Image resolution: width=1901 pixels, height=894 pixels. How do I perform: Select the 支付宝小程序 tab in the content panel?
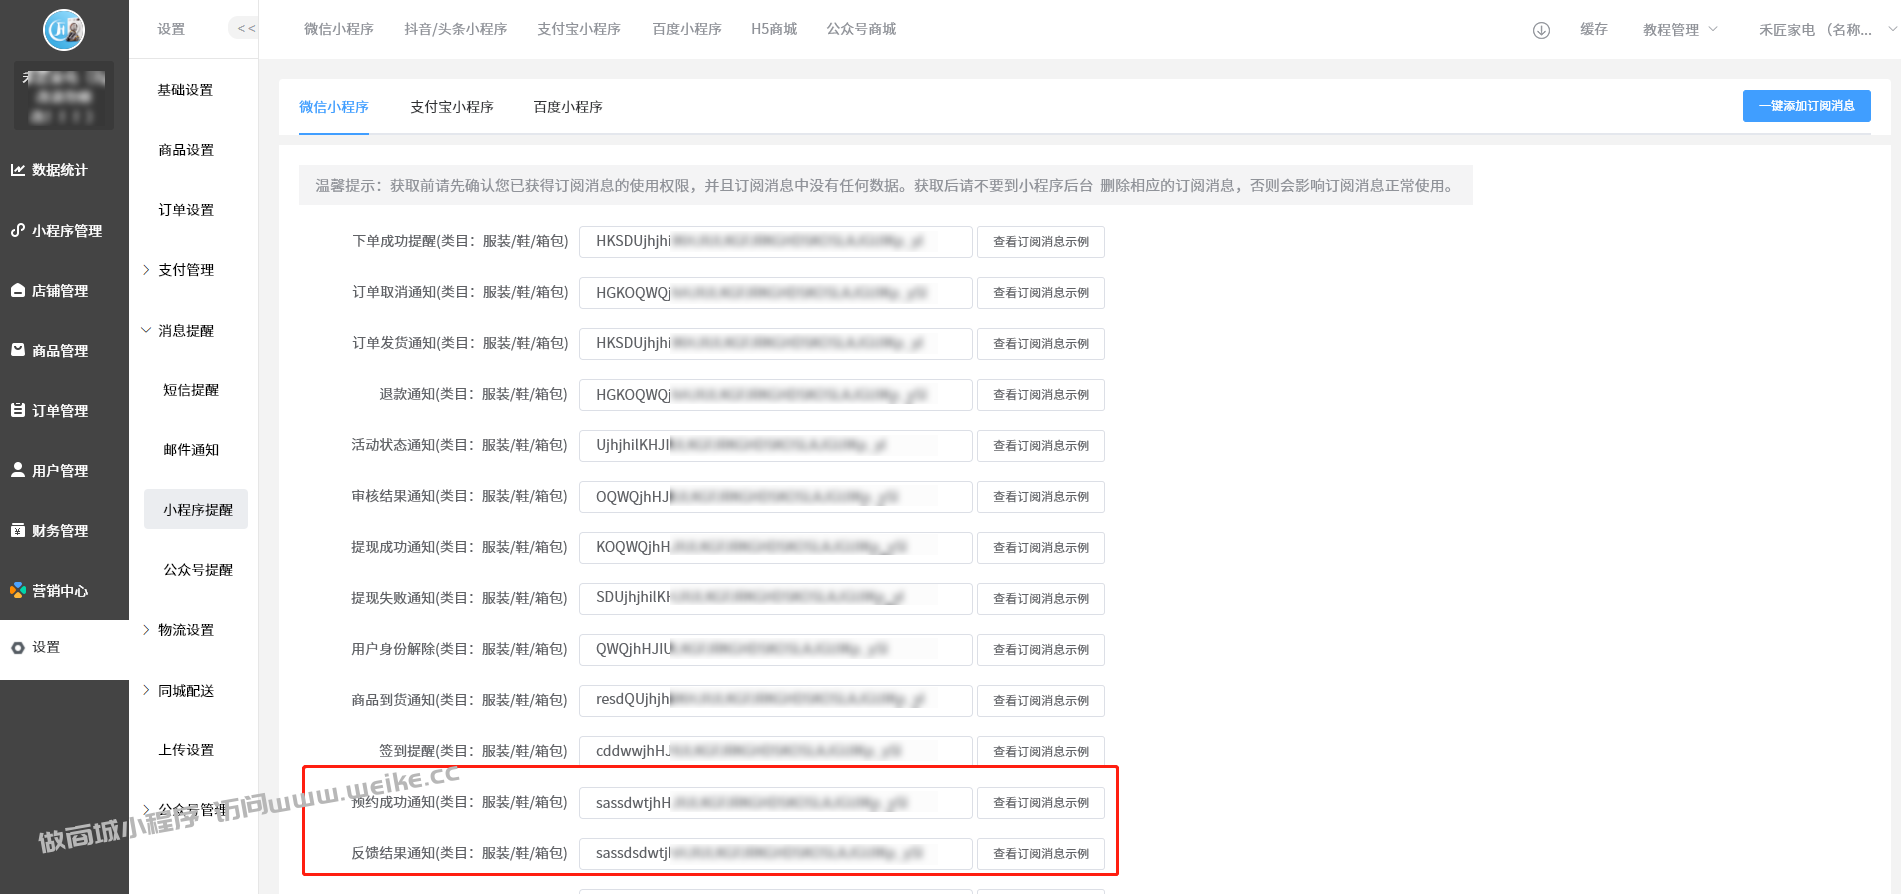(452, 107)
